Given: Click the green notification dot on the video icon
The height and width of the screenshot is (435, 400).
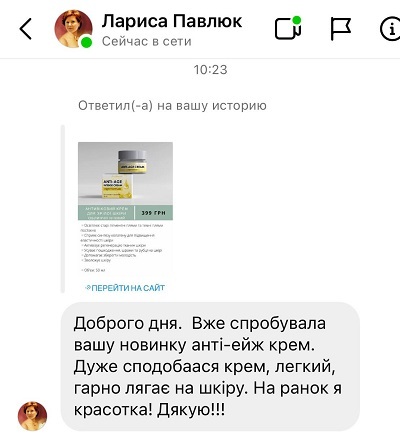Looking at the screenshot, I should tap(296, 20).
